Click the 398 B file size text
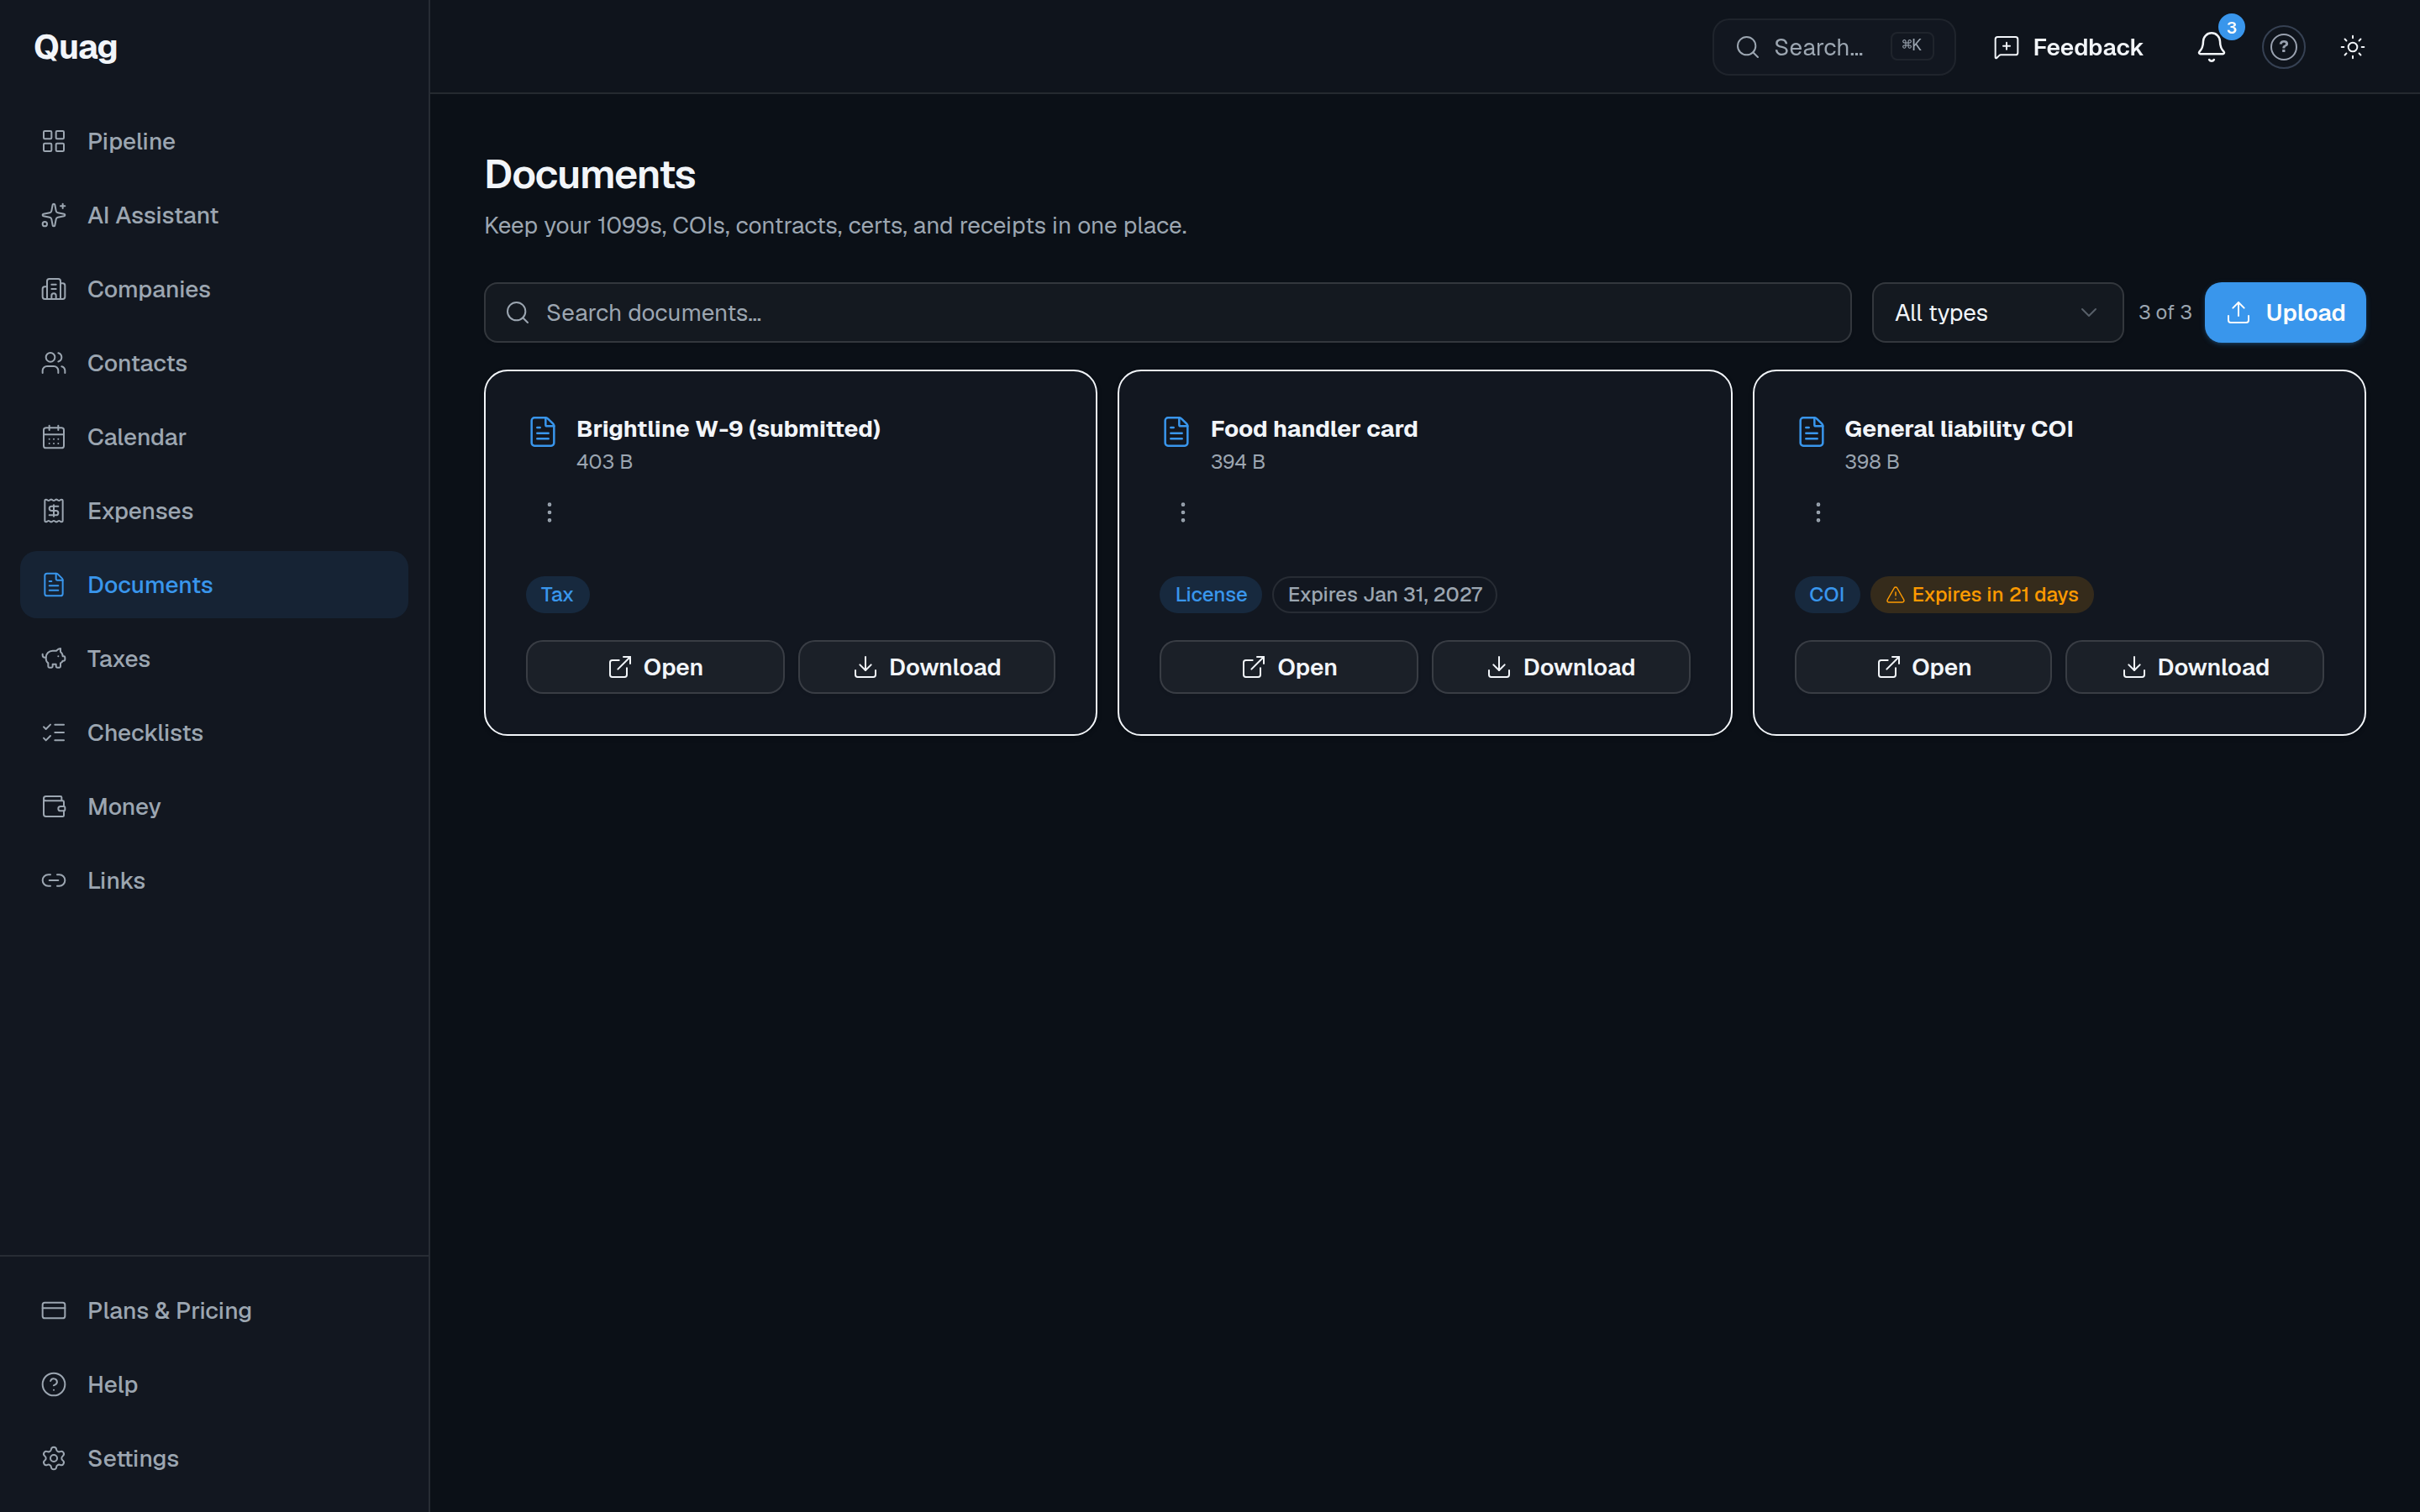The height and width of the screenshot is (1512, 2420). pos(1871,462)
